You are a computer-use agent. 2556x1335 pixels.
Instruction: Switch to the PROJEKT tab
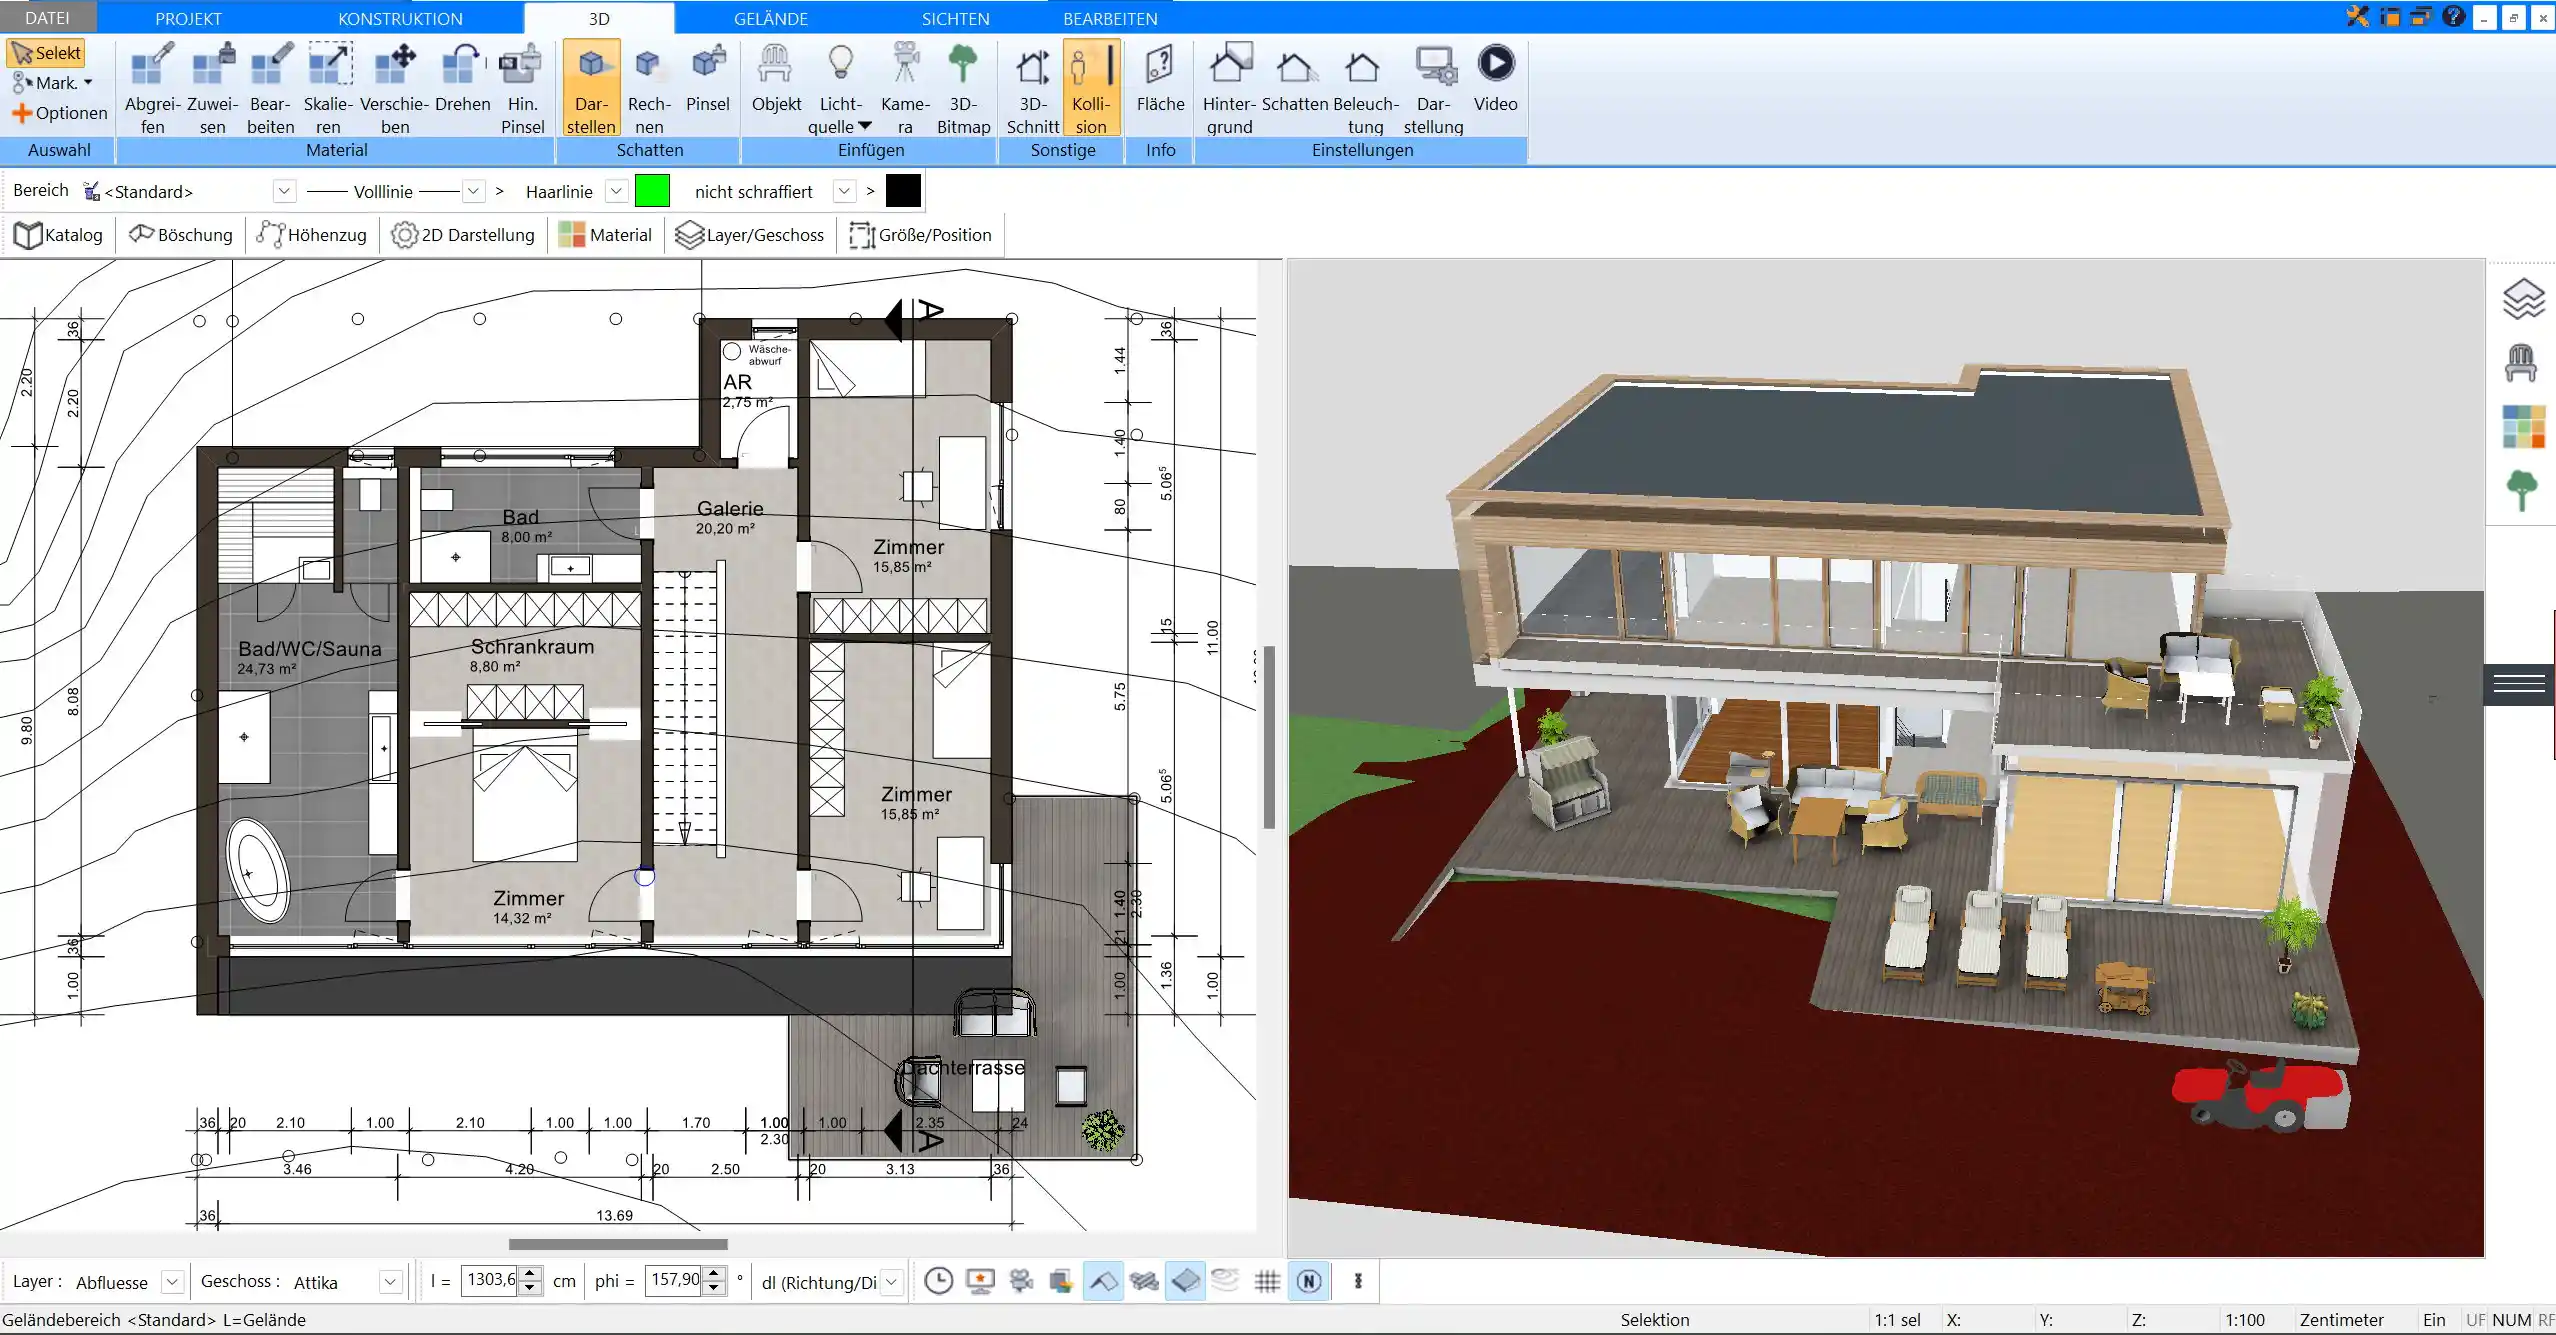(188, 18)
